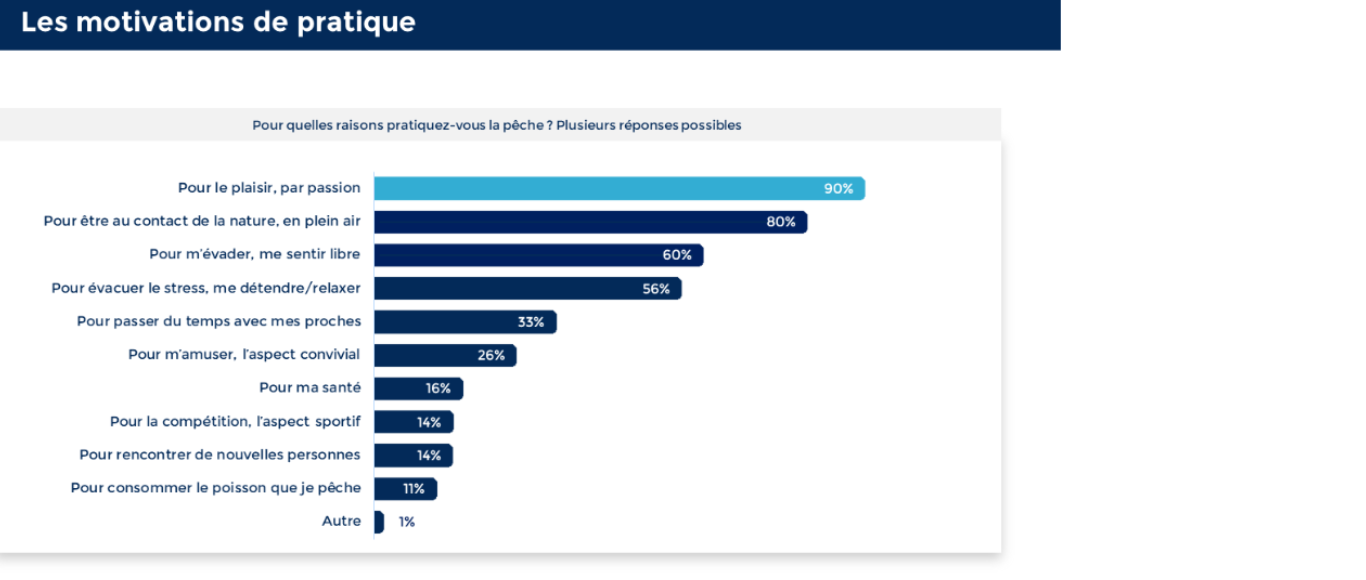The width and height of the screenshot is (1366, 580).
Task: Click the 'Pour le plaisir, par passion' label
Action: click(269, 188)
